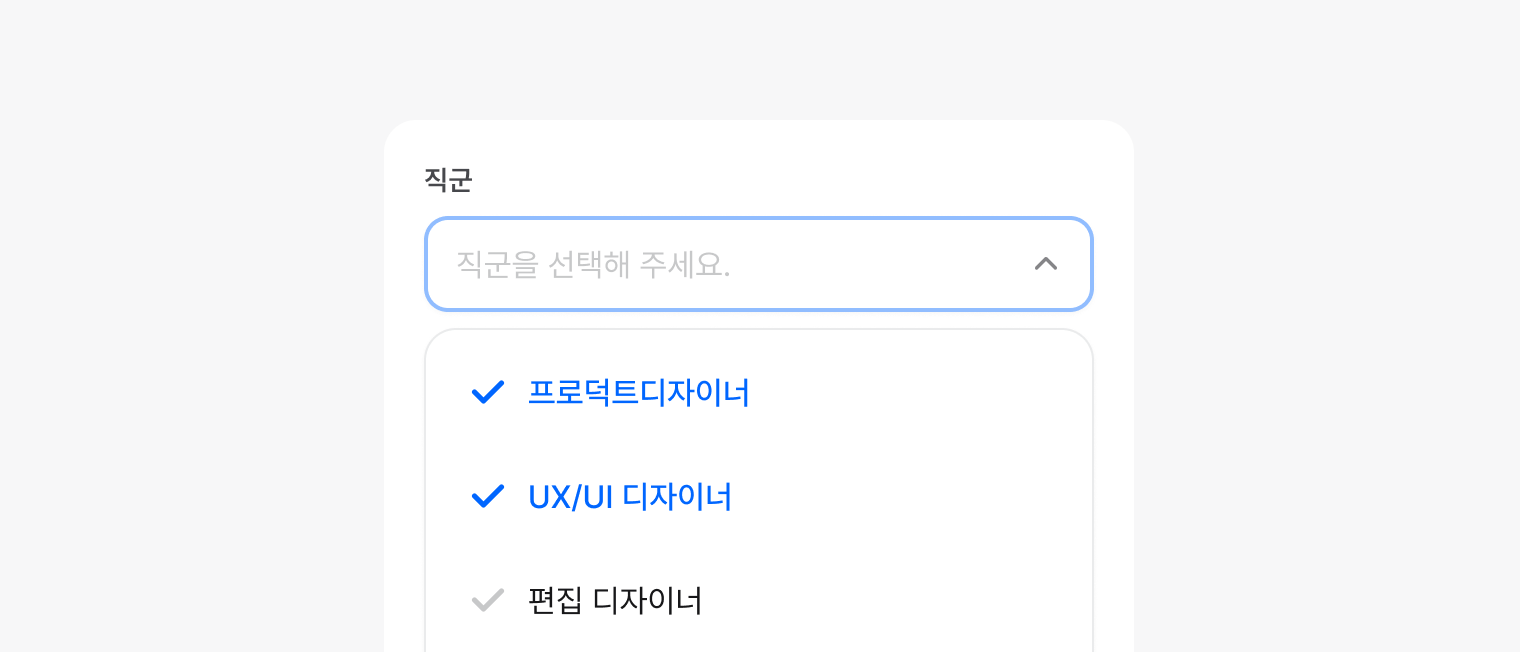Click the gray checkmark beside 편집 디자이너

coord(487,601)
